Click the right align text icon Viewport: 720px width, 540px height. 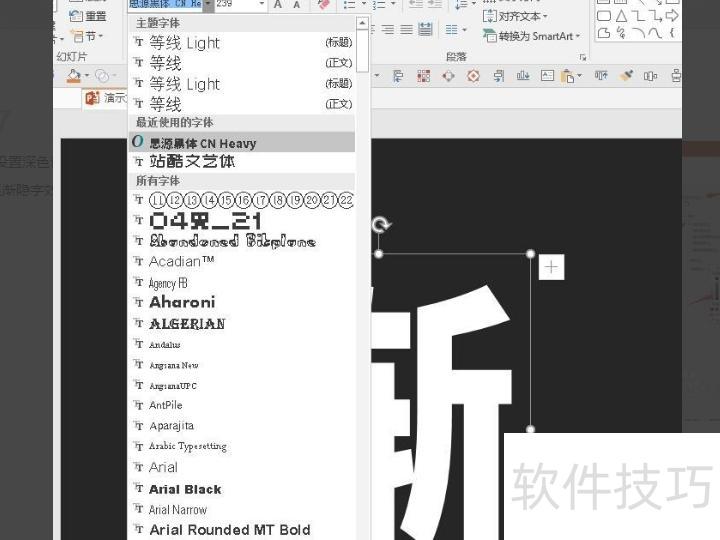388,30
